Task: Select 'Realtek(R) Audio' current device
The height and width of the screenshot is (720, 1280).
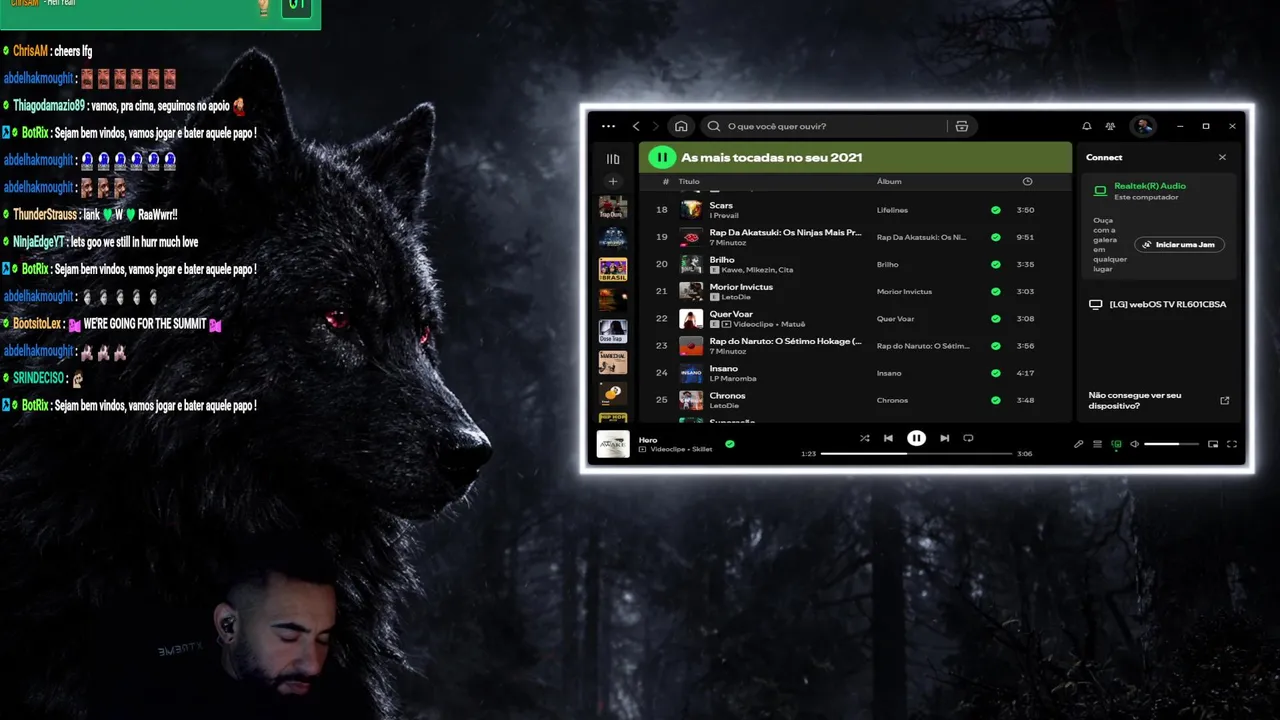Action: tap(1150, 186)
